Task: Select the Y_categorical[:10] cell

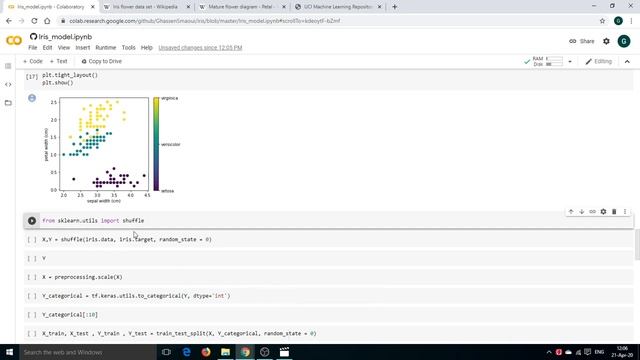Action: click(329, 315)
